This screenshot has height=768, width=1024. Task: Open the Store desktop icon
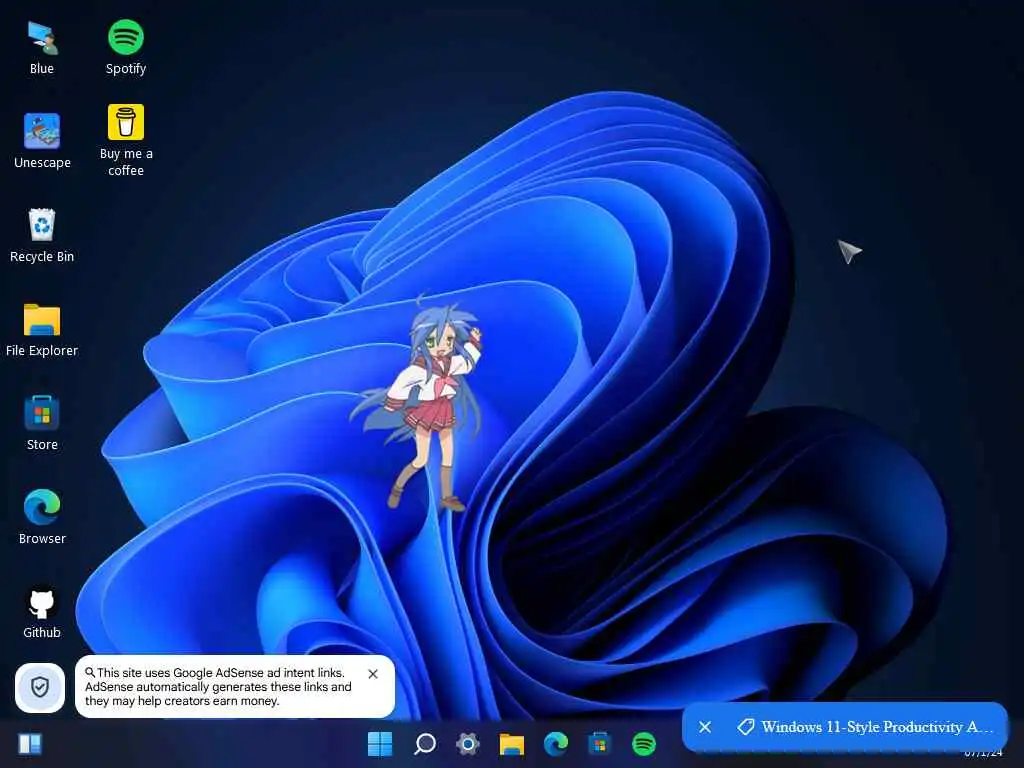pos(42,423)
